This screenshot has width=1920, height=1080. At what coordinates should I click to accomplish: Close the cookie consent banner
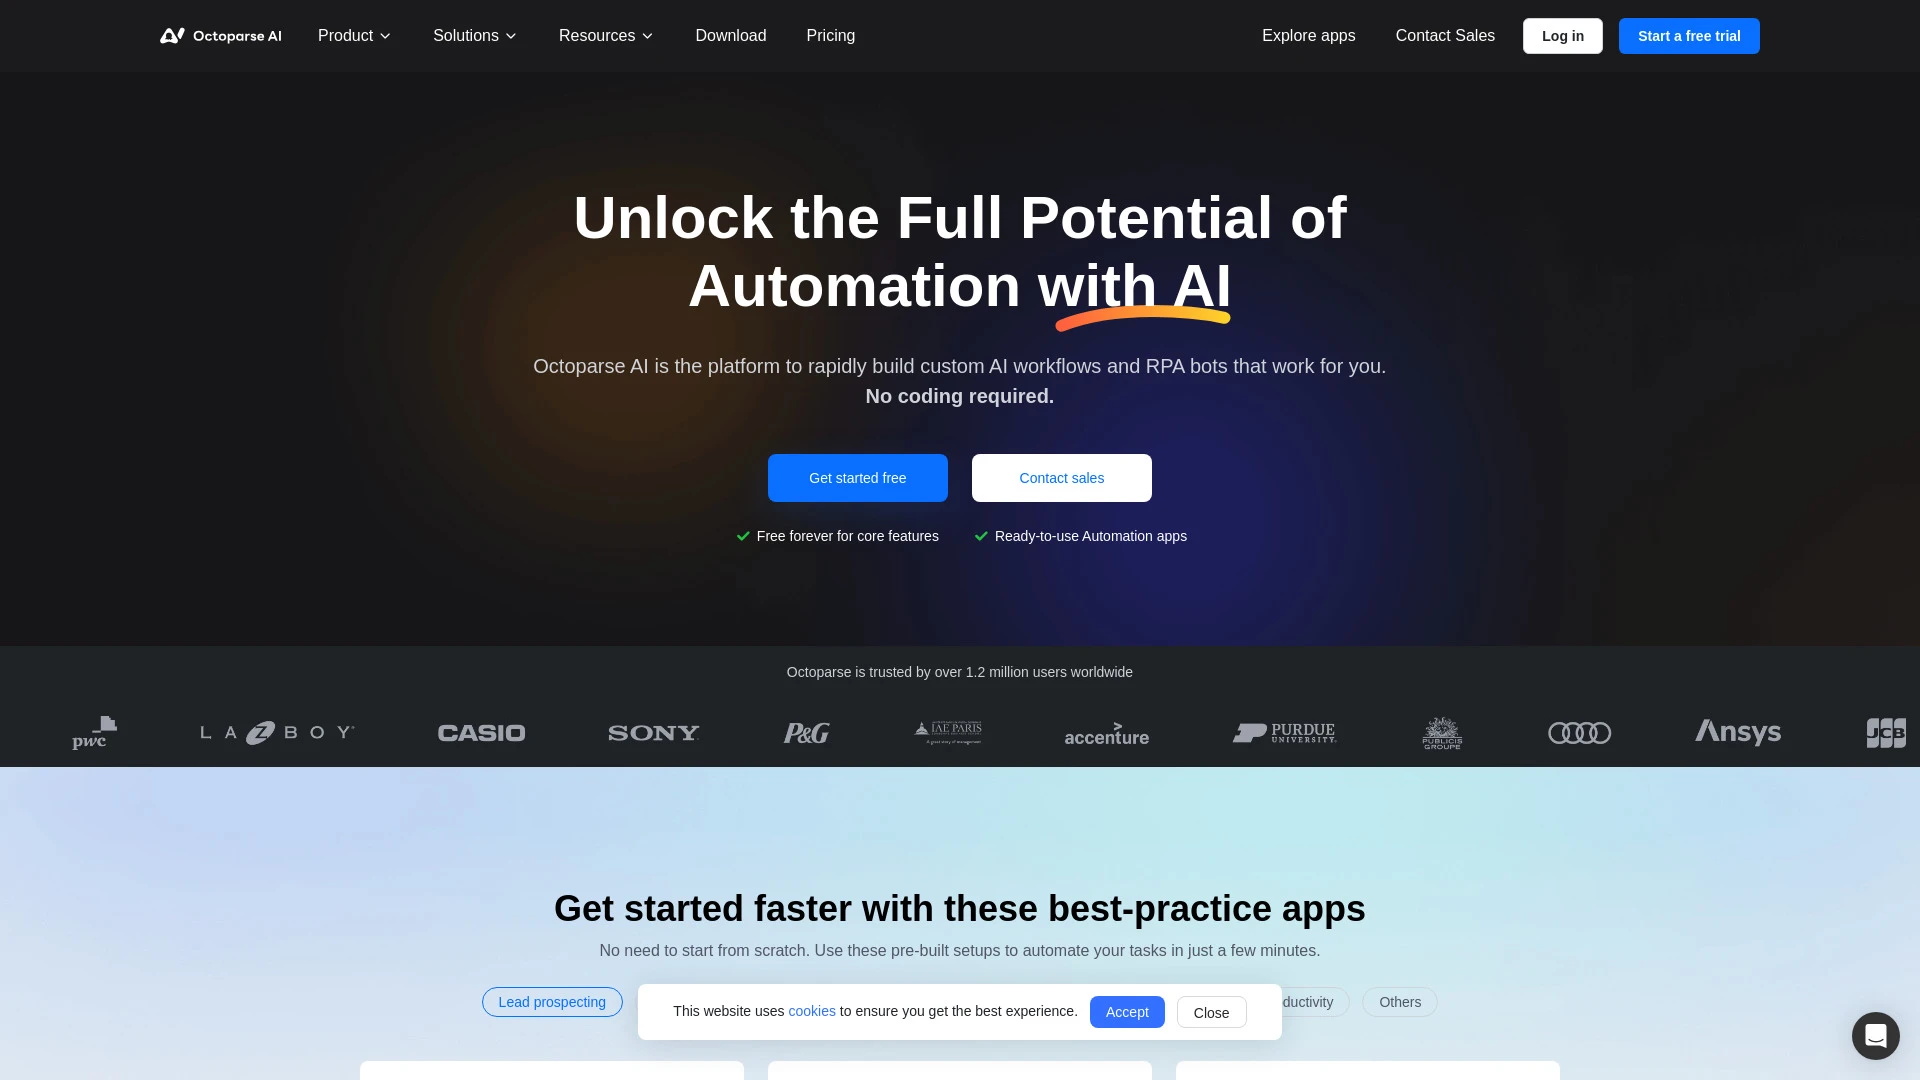[1211, 1011]
